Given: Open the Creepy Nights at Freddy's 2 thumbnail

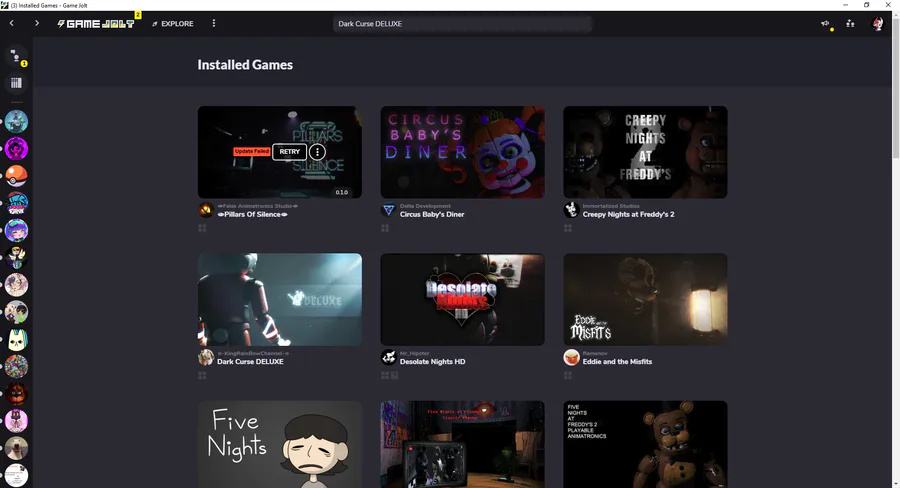Looking at the screenshot, I should pos(645,152).
